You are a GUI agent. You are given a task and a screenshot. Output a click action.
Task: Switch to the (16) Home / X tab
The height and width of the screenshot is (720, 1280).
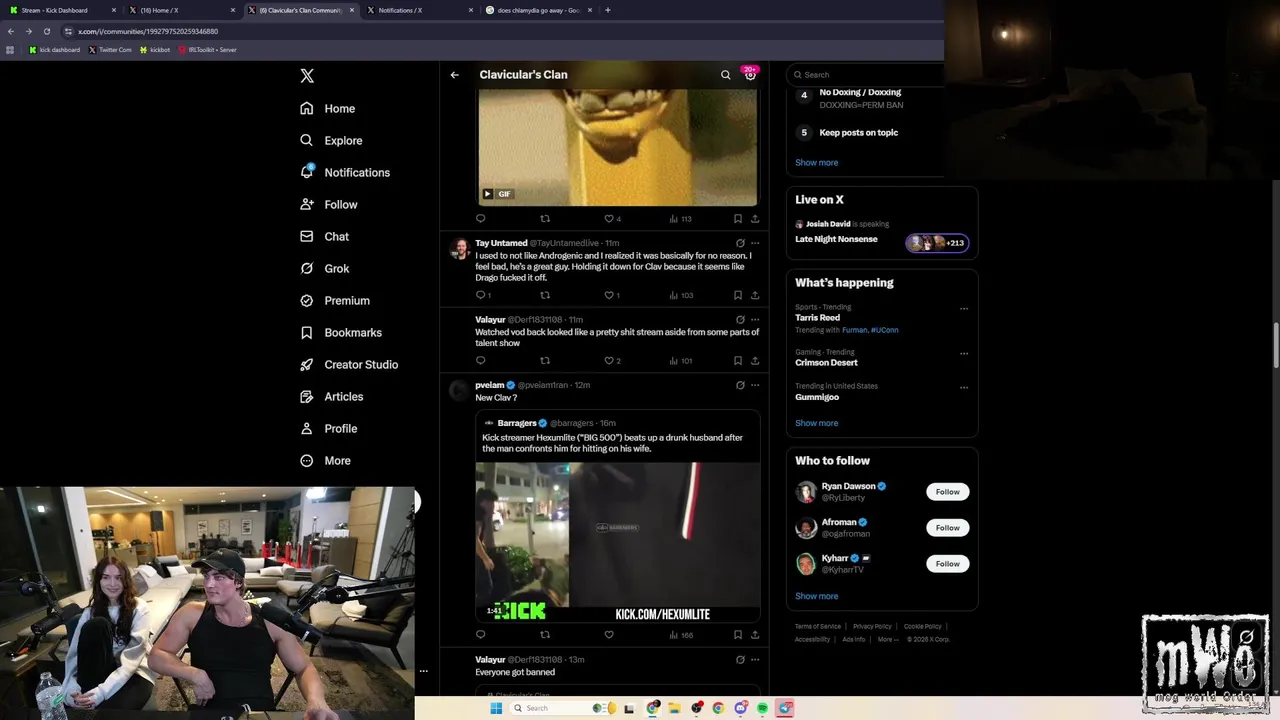point(182,10)
